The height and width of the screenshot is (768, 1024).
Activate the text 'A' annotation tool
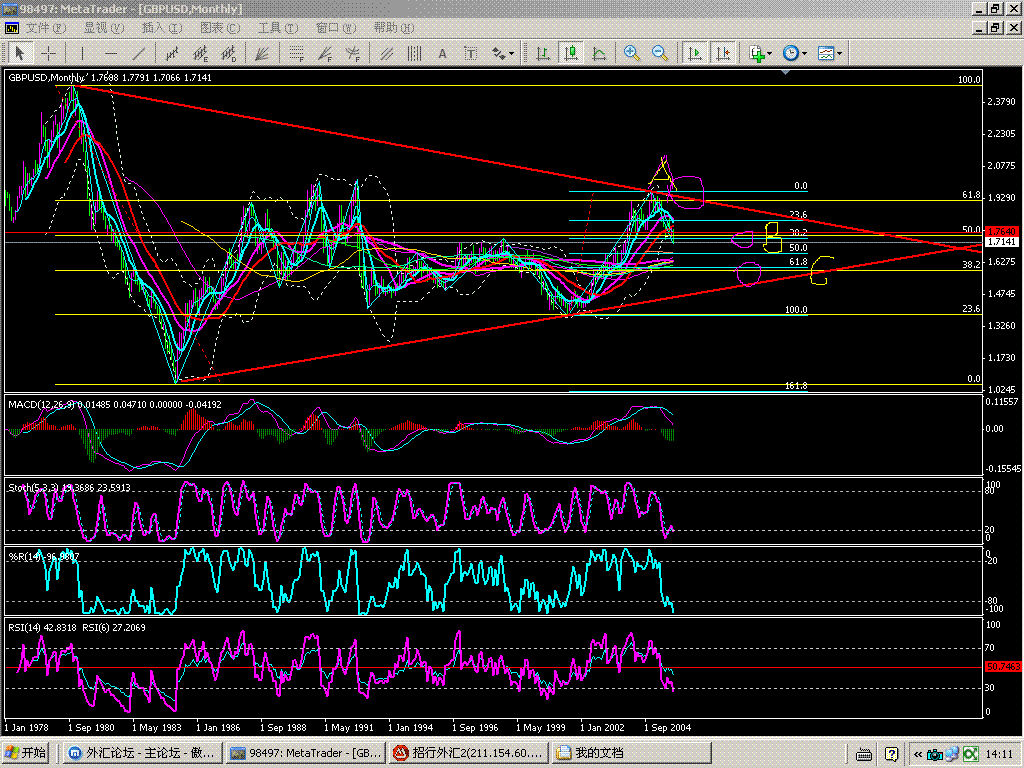[x=441, y=53]
